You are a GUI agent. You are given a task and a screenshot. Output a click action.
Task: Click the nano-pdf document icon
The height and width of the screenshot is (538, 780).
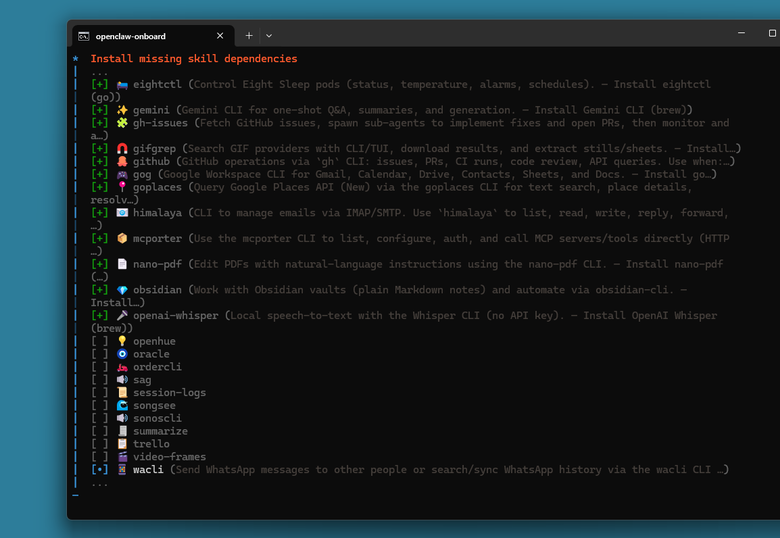pyautogui.click(x=122, y=264)
